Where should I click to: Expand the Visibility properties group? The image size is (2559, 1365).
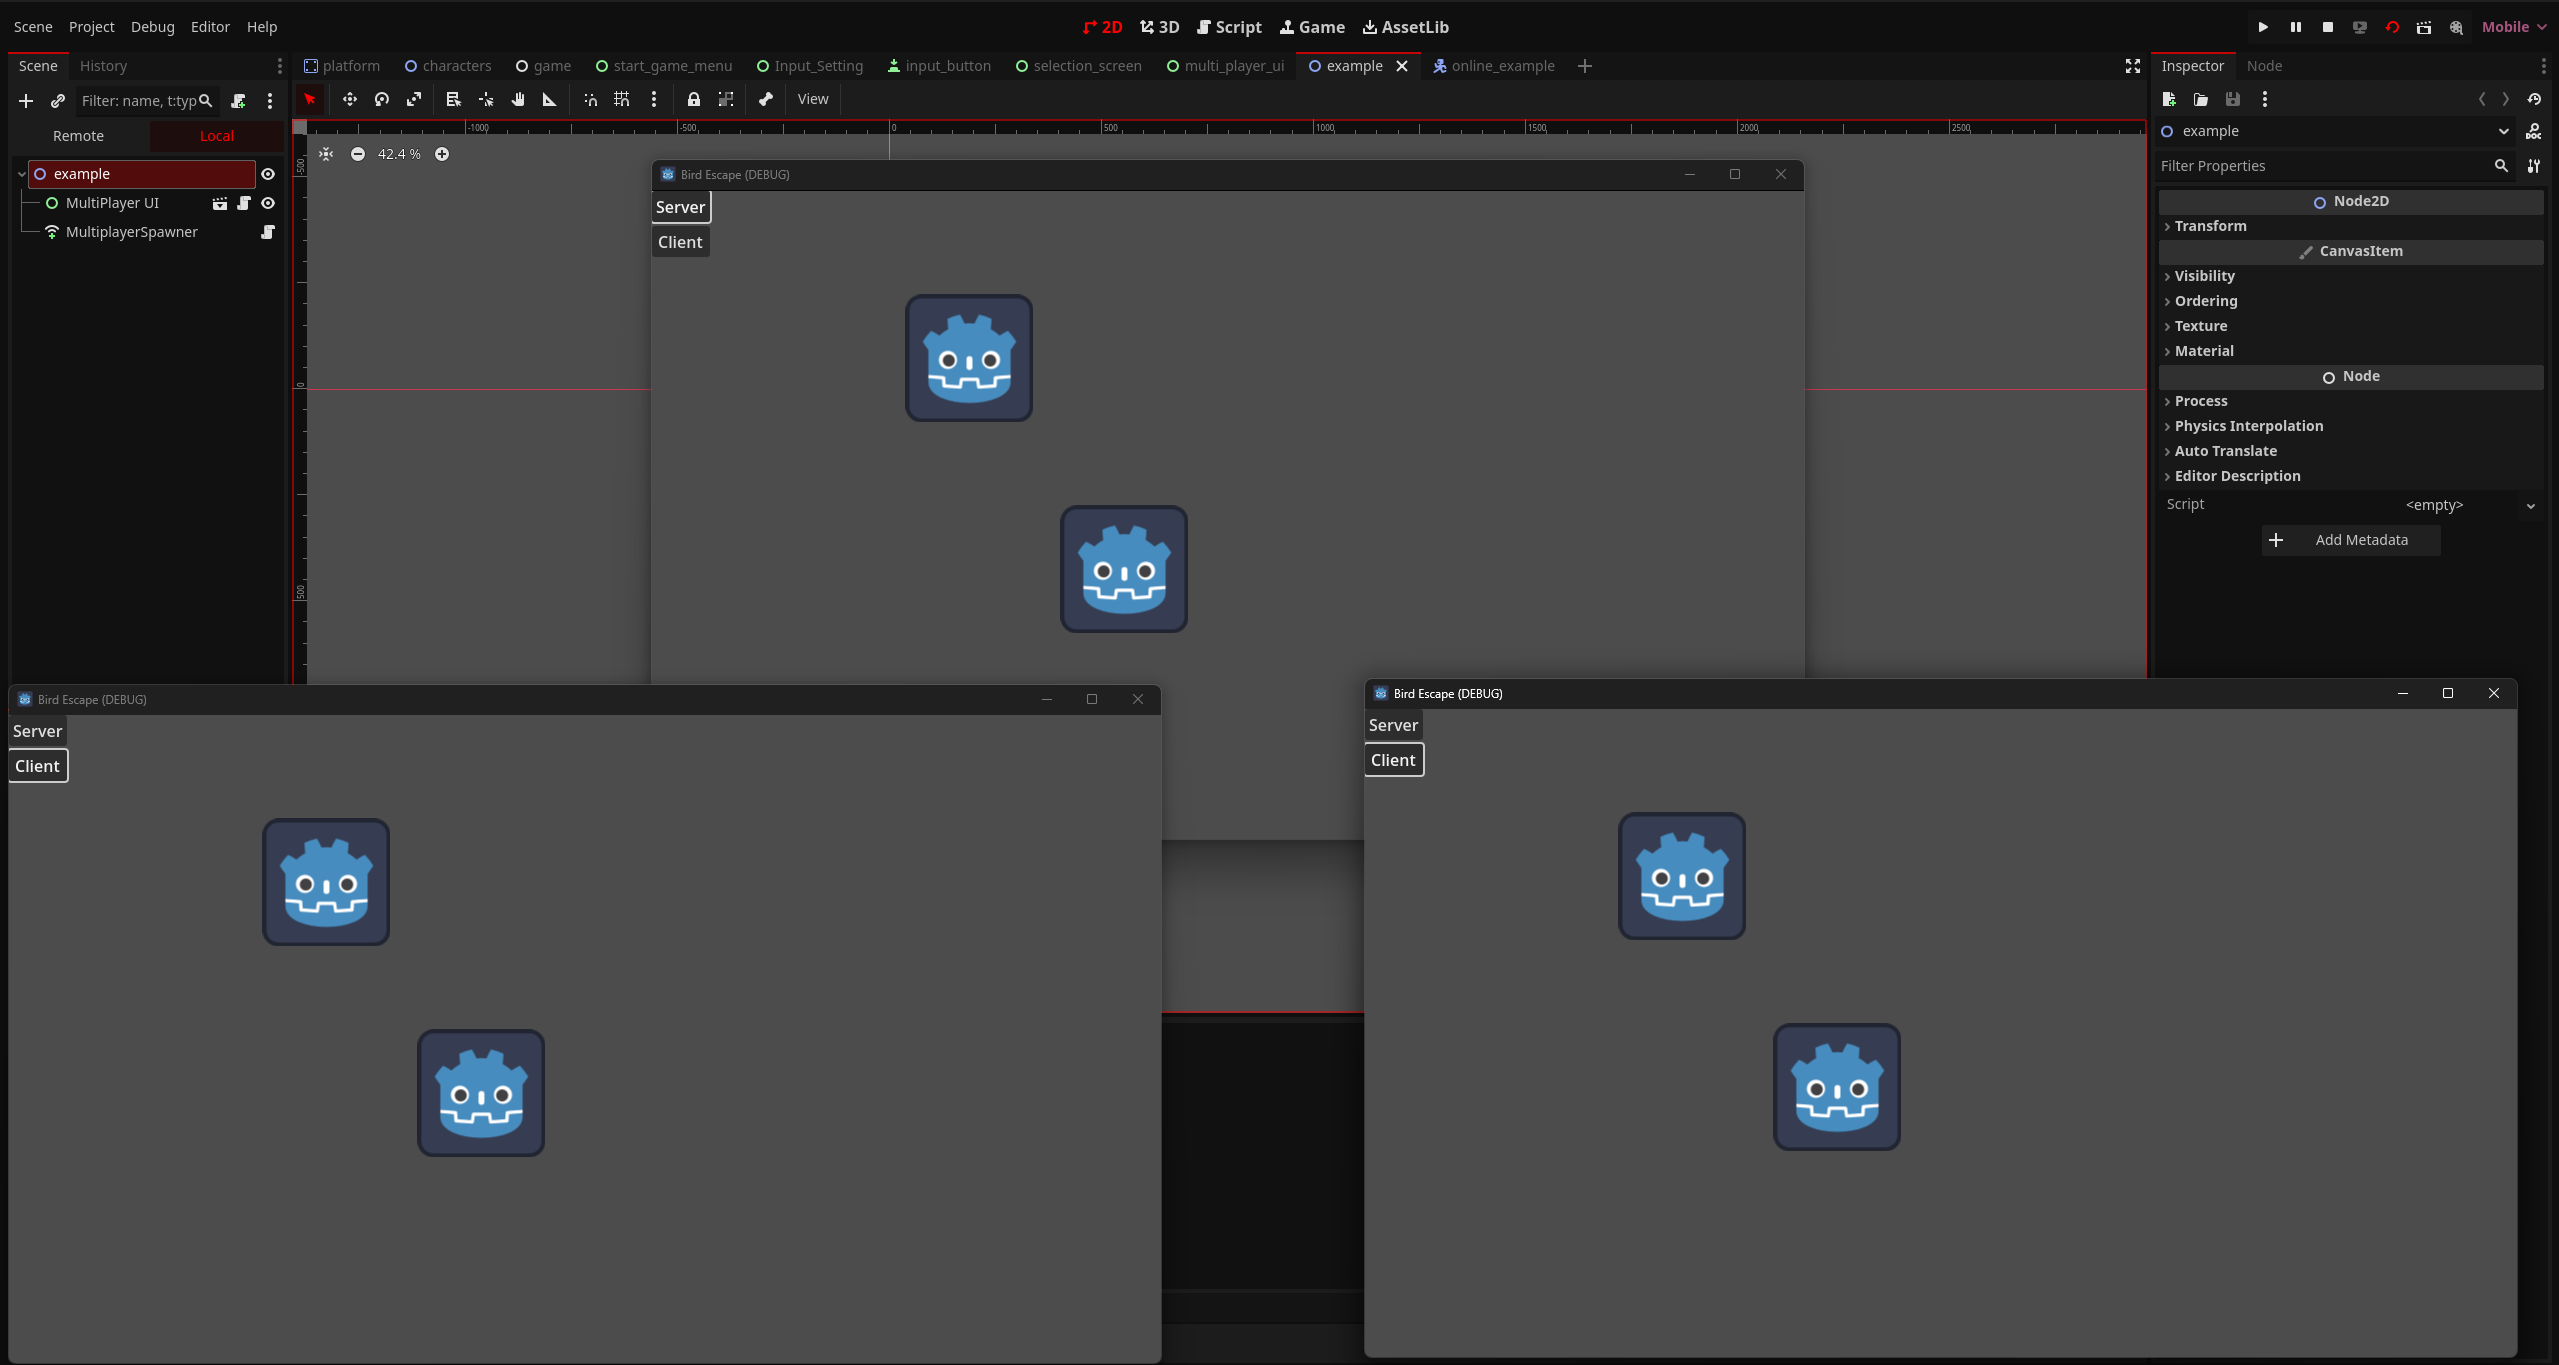pyautogui.click(x=2204, y=276)
